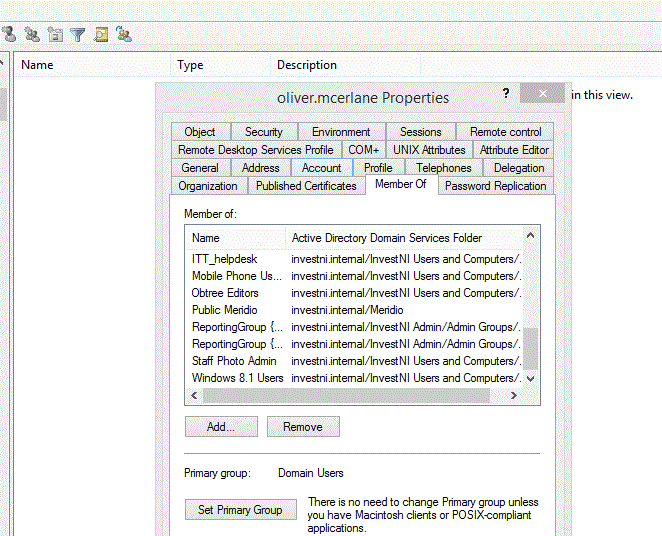Sort by Name column in Member of list
This screenshot has width=662, height=536.
pos(236,238)
